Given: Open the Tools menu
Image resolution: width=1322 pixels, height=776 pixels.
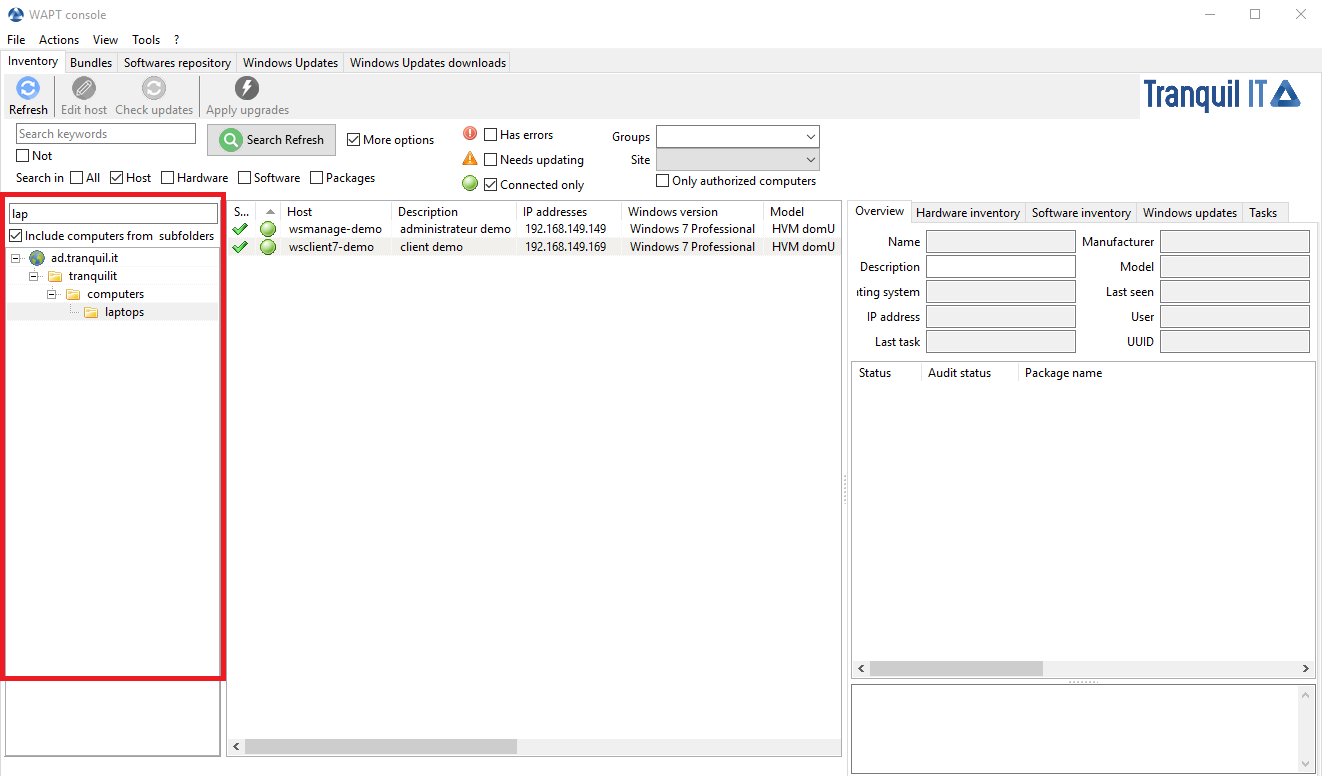Looking at the screenshot, I should point(146,40).
